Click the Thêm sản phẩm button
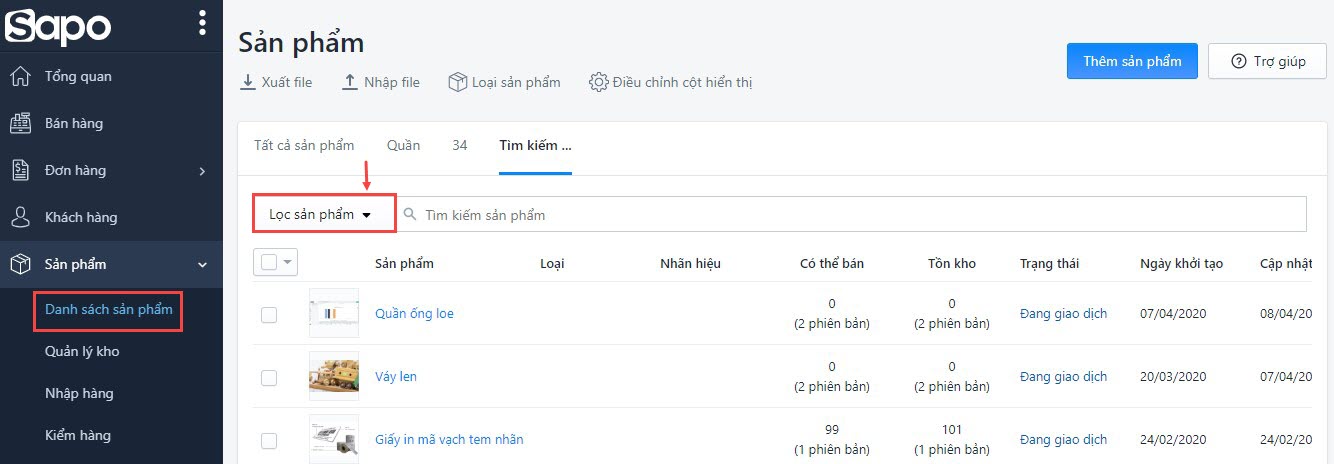Image resolution: width=1334 pixels, height=464 pixels. click(1132, 61)
